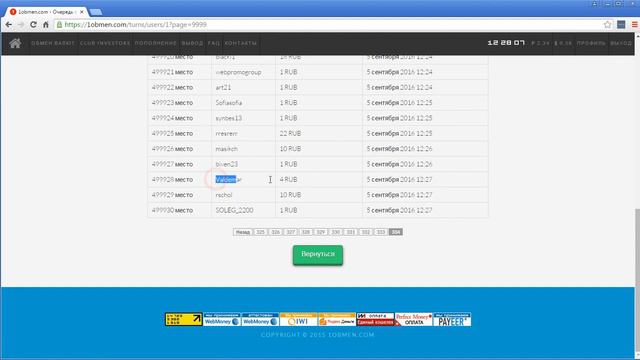Click the Единый кошелек banner
Screen dimensions: 640x360
[375, 319]
